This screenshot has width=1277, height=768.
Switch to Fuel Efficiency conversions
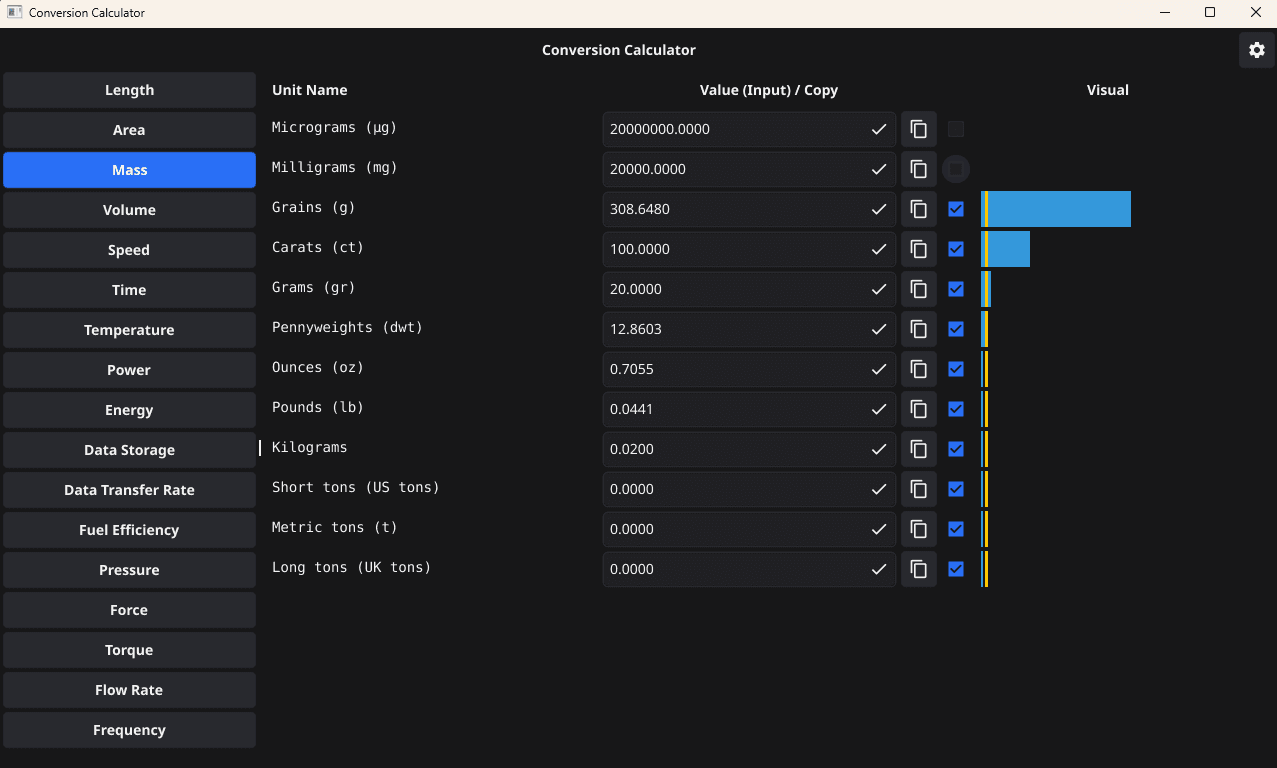tap(129, 529)
